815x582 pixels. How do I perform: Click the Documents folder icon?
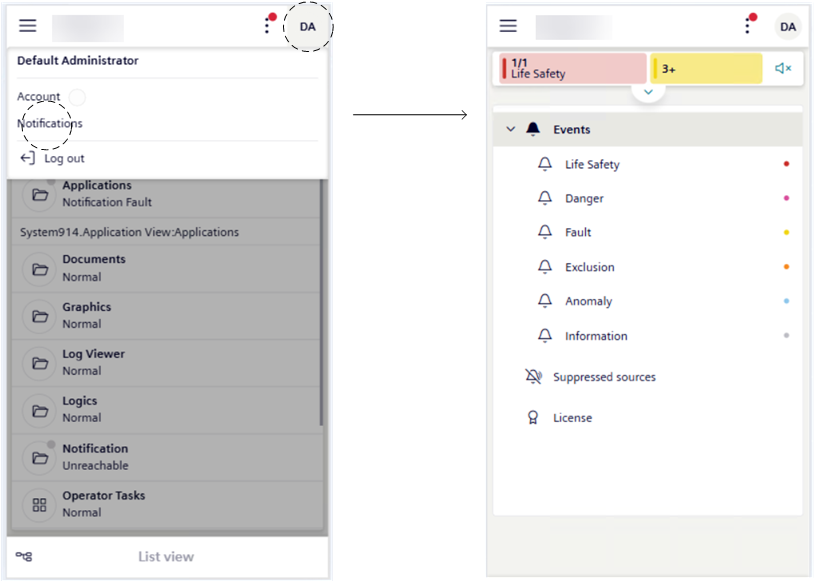click(x=40, y=268)
